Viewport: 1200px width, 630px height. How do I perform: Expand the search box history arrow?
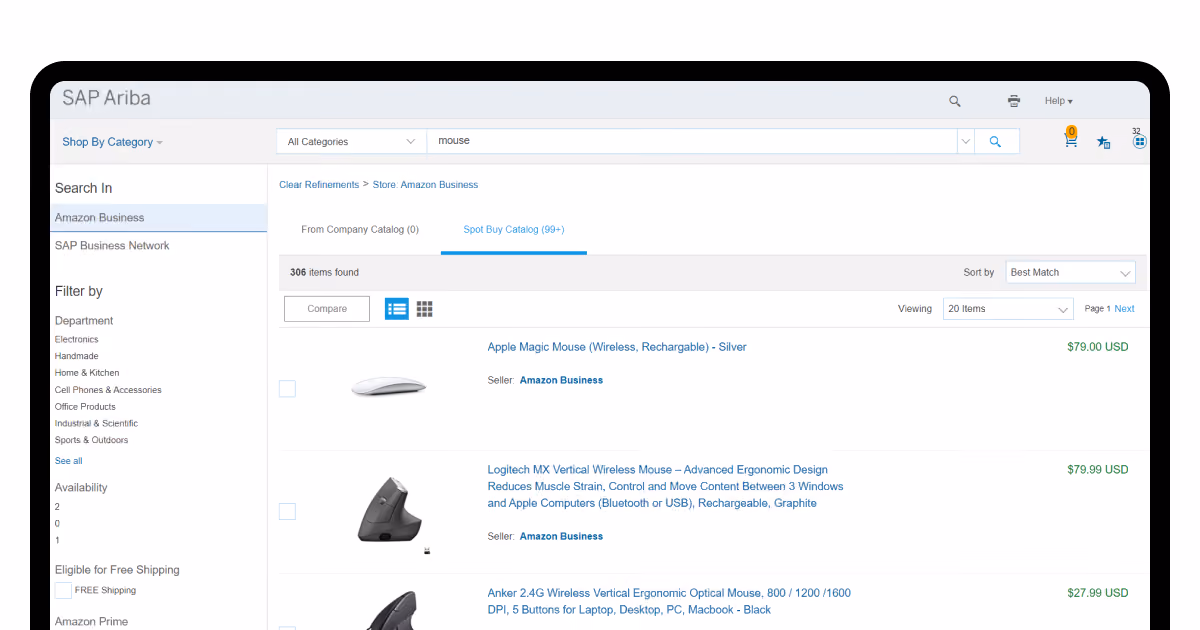(965, 141)
